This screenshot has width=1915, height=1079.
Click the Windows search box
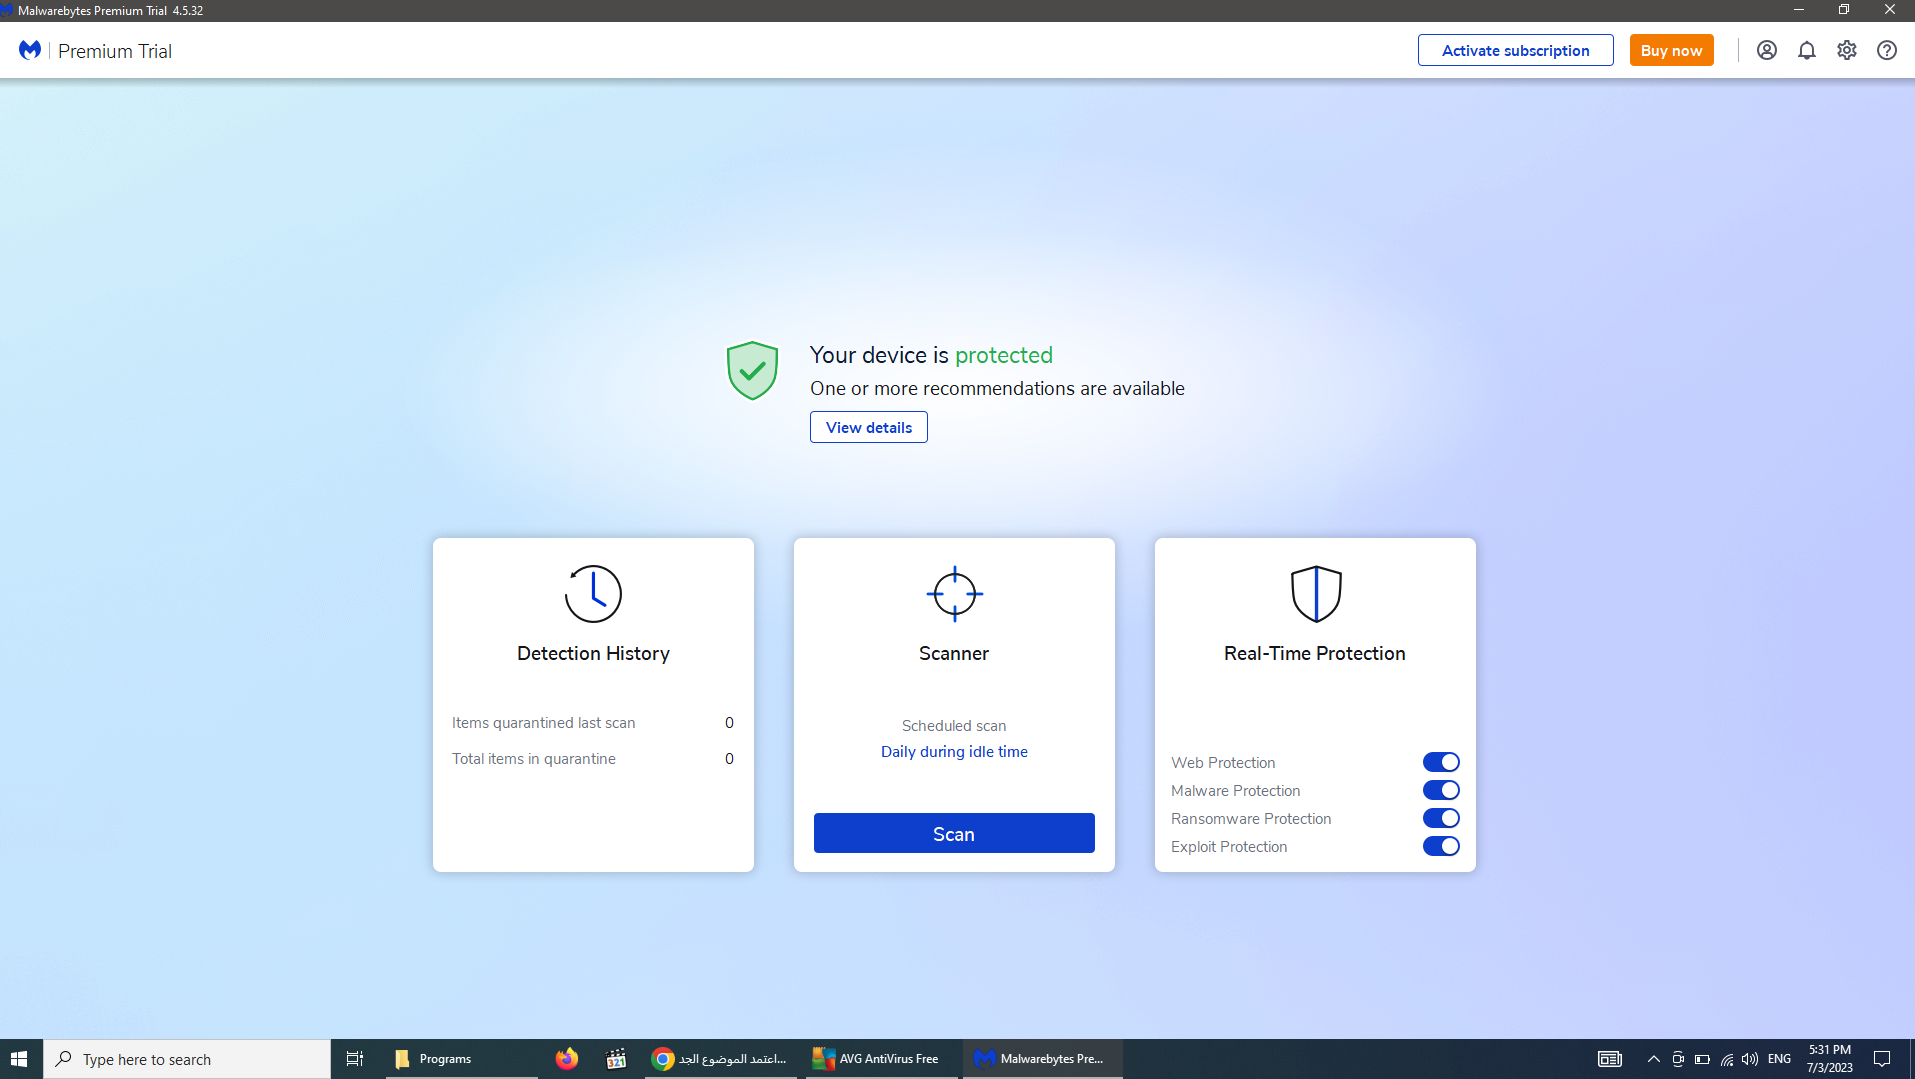coord(187,1059)
